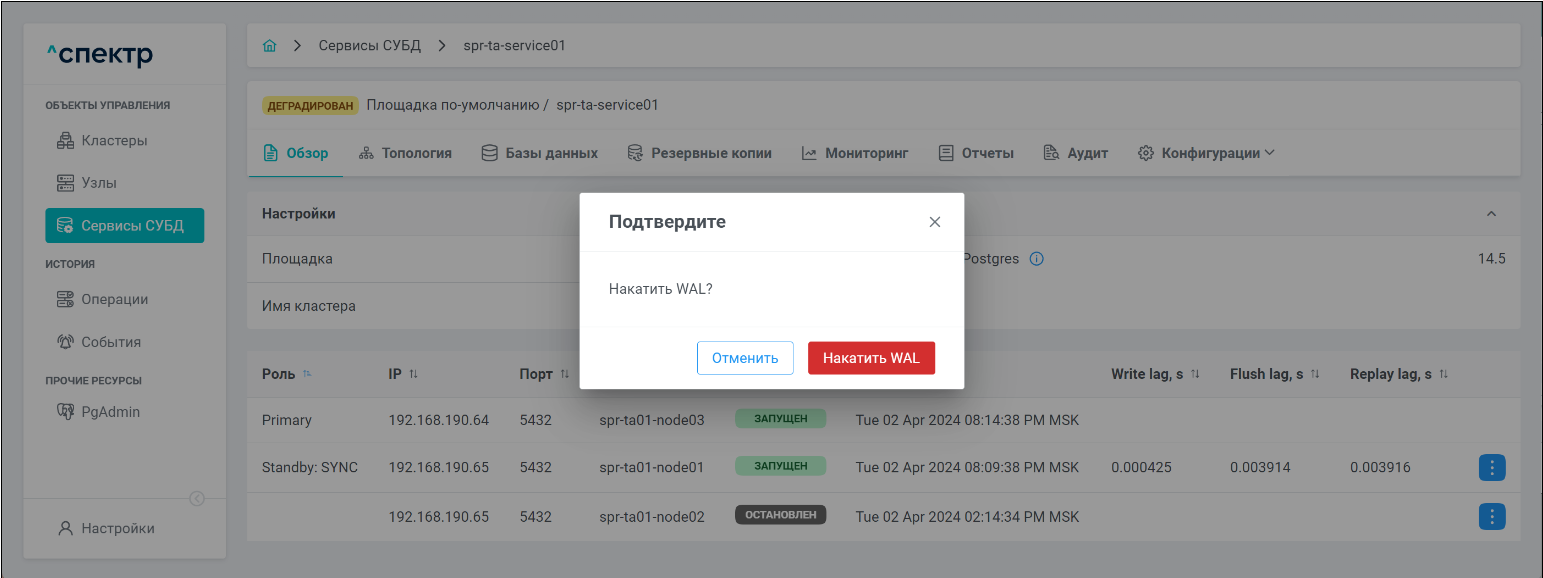Image resolution: width=1543 pixels, height=578 pixels.
Task: Click the home breadcrumb icon
Action: (x=269, y=46)
